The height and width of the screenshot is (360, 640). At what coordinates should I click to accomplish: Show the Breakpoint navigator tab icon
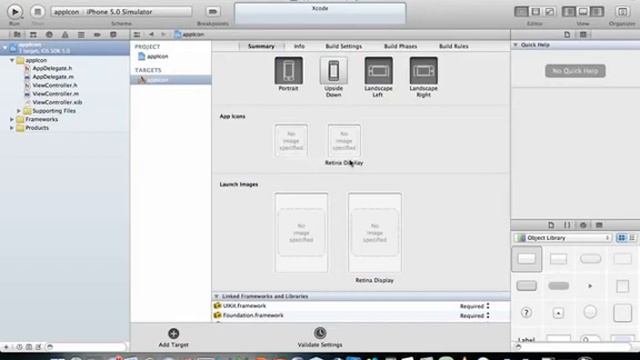(97, 35)
